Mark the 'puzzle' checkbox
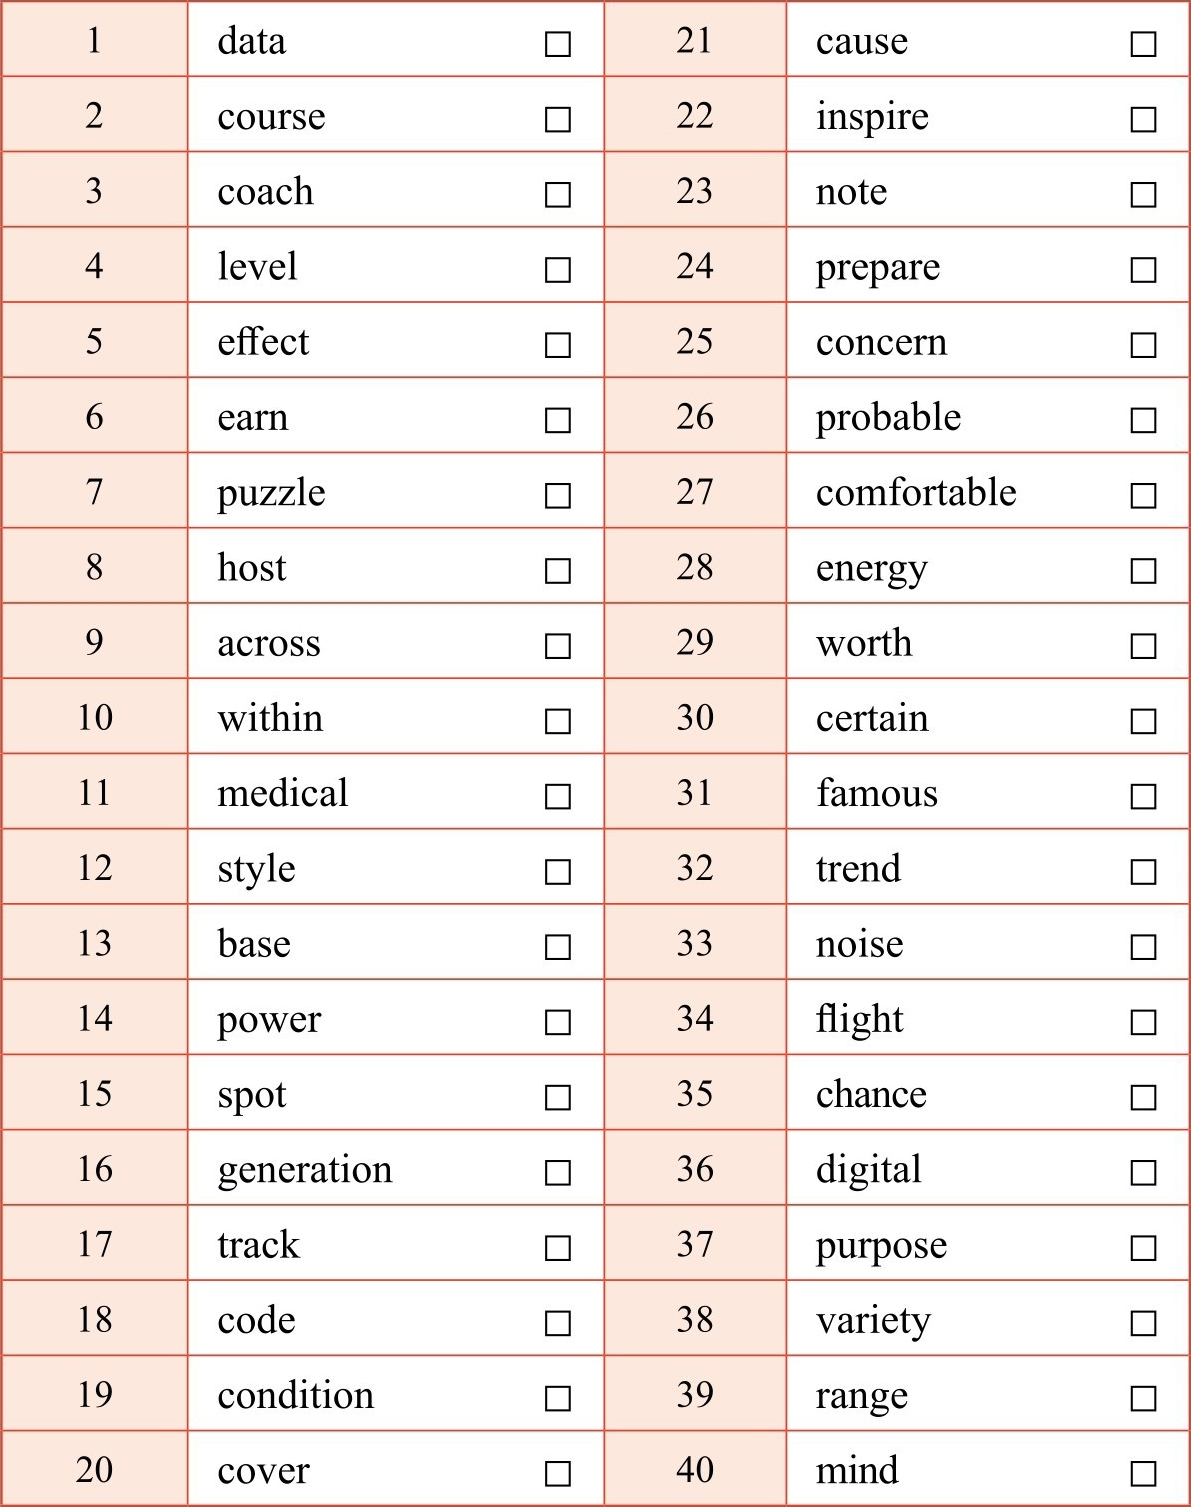The width and height of the screenshot is (1191, 1507). coord(558,495)
